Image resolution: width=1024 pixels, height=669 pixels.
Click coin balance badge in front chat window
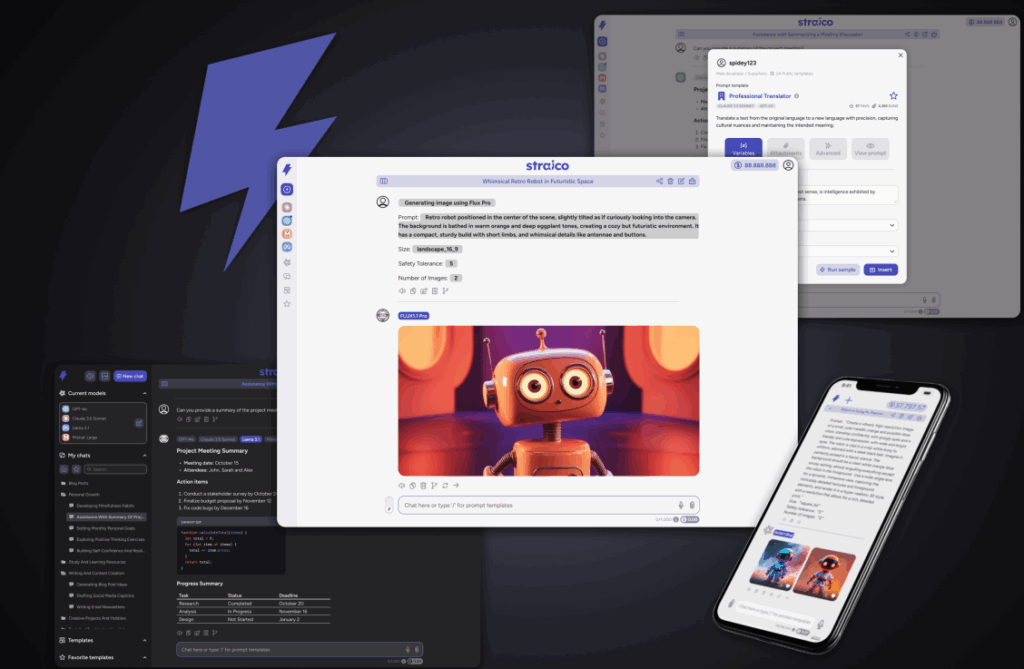click(x=755, y=165)
